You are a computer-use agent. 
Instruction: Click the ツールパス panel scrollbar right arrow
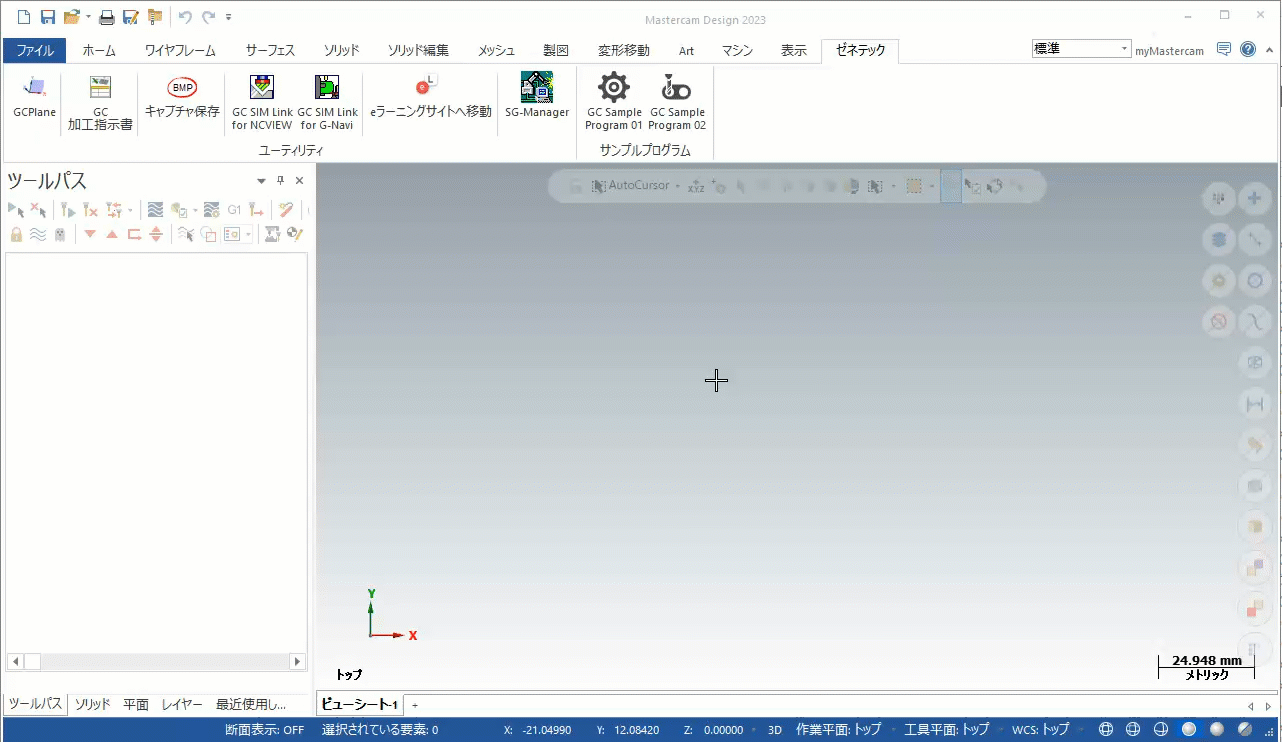point(297,662)
